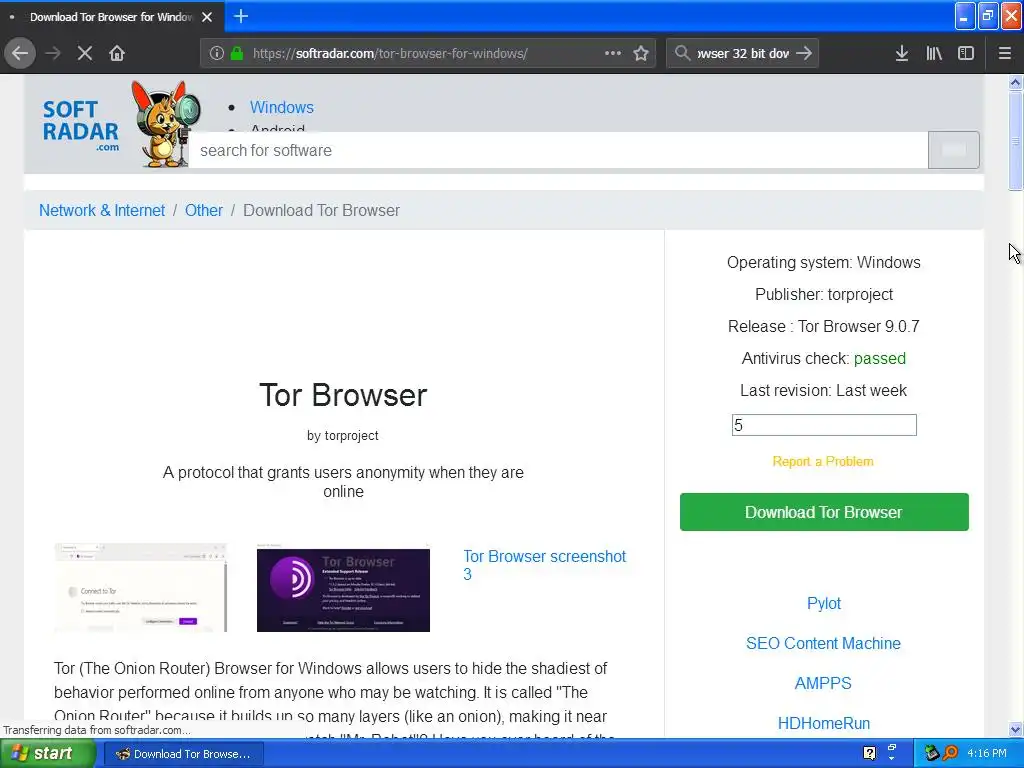The height and width of the screenshot is (768, 1024).
Task: Click the rating field showing 5
Action: 824,425
